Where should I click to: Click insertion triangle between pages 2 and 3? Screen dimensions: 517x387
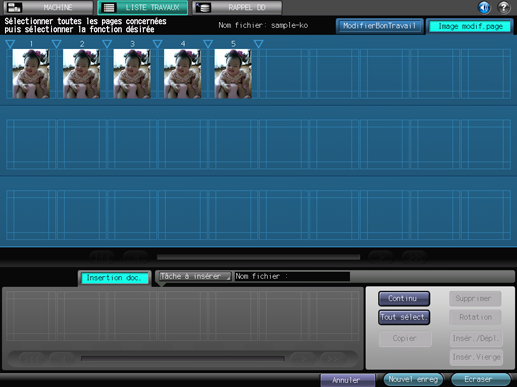click(x=107, y=44)
